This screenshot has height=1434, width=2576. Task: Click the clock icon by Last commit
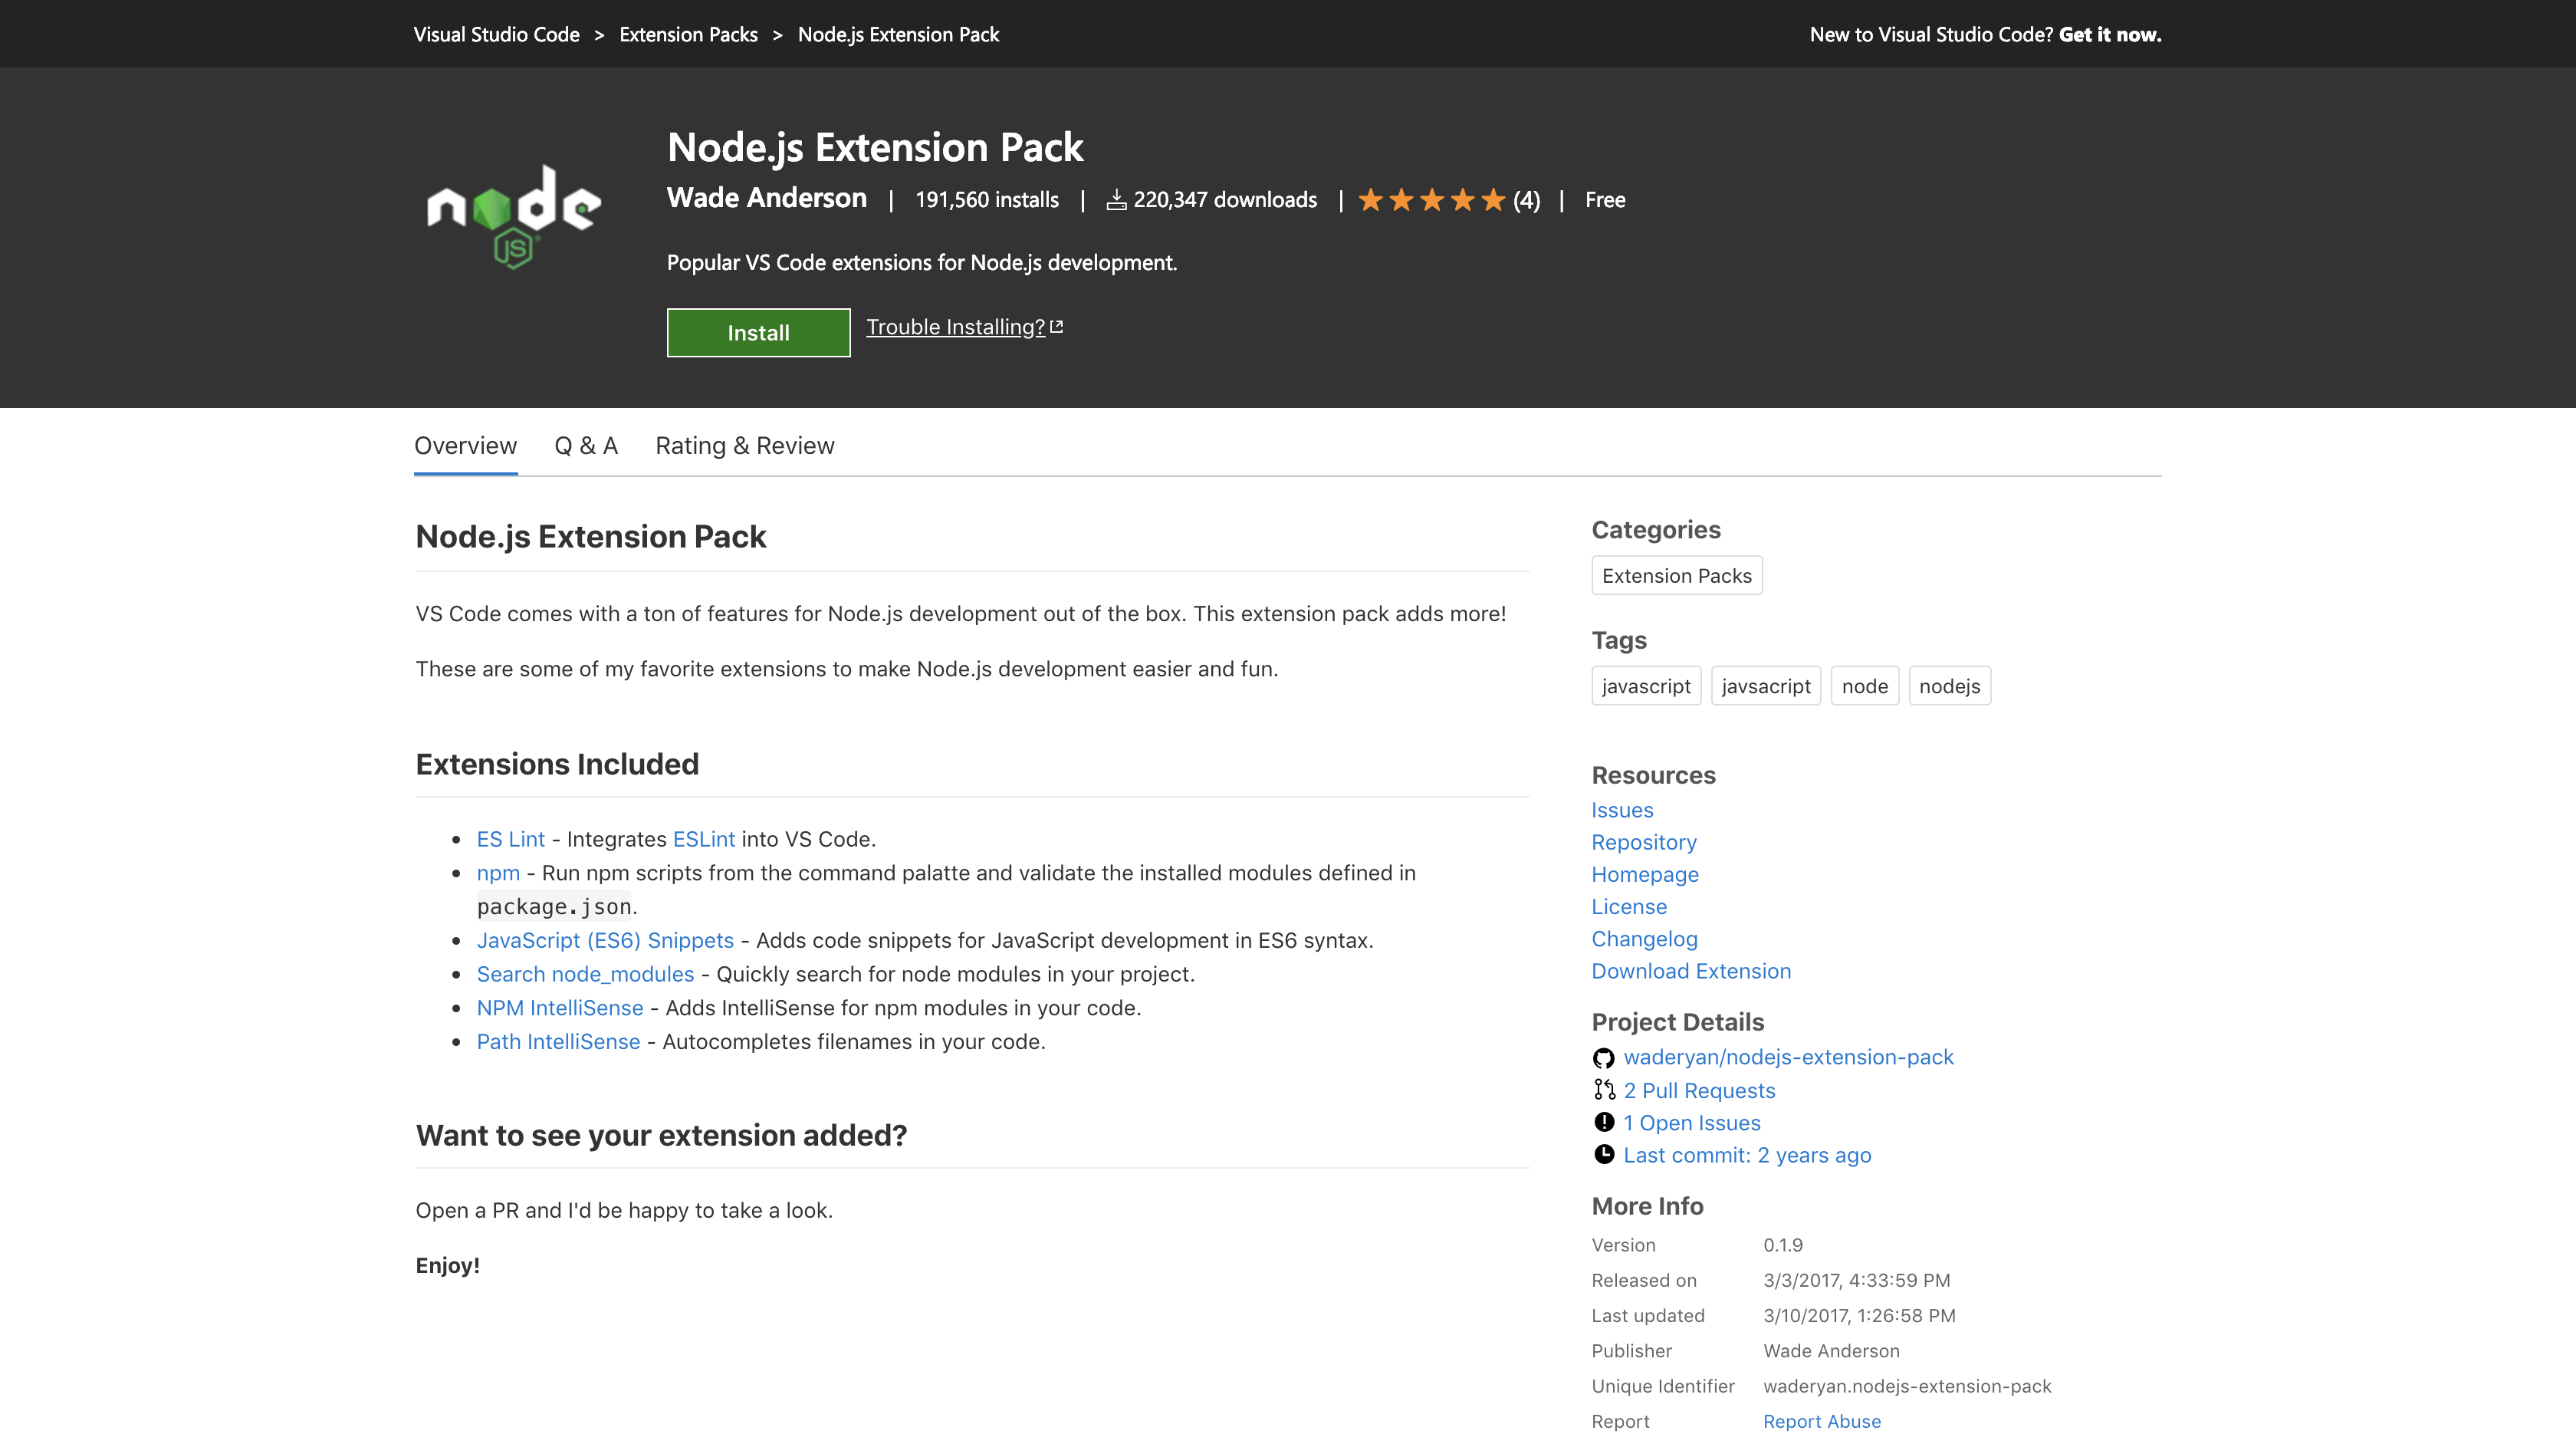[1604, 1154]
